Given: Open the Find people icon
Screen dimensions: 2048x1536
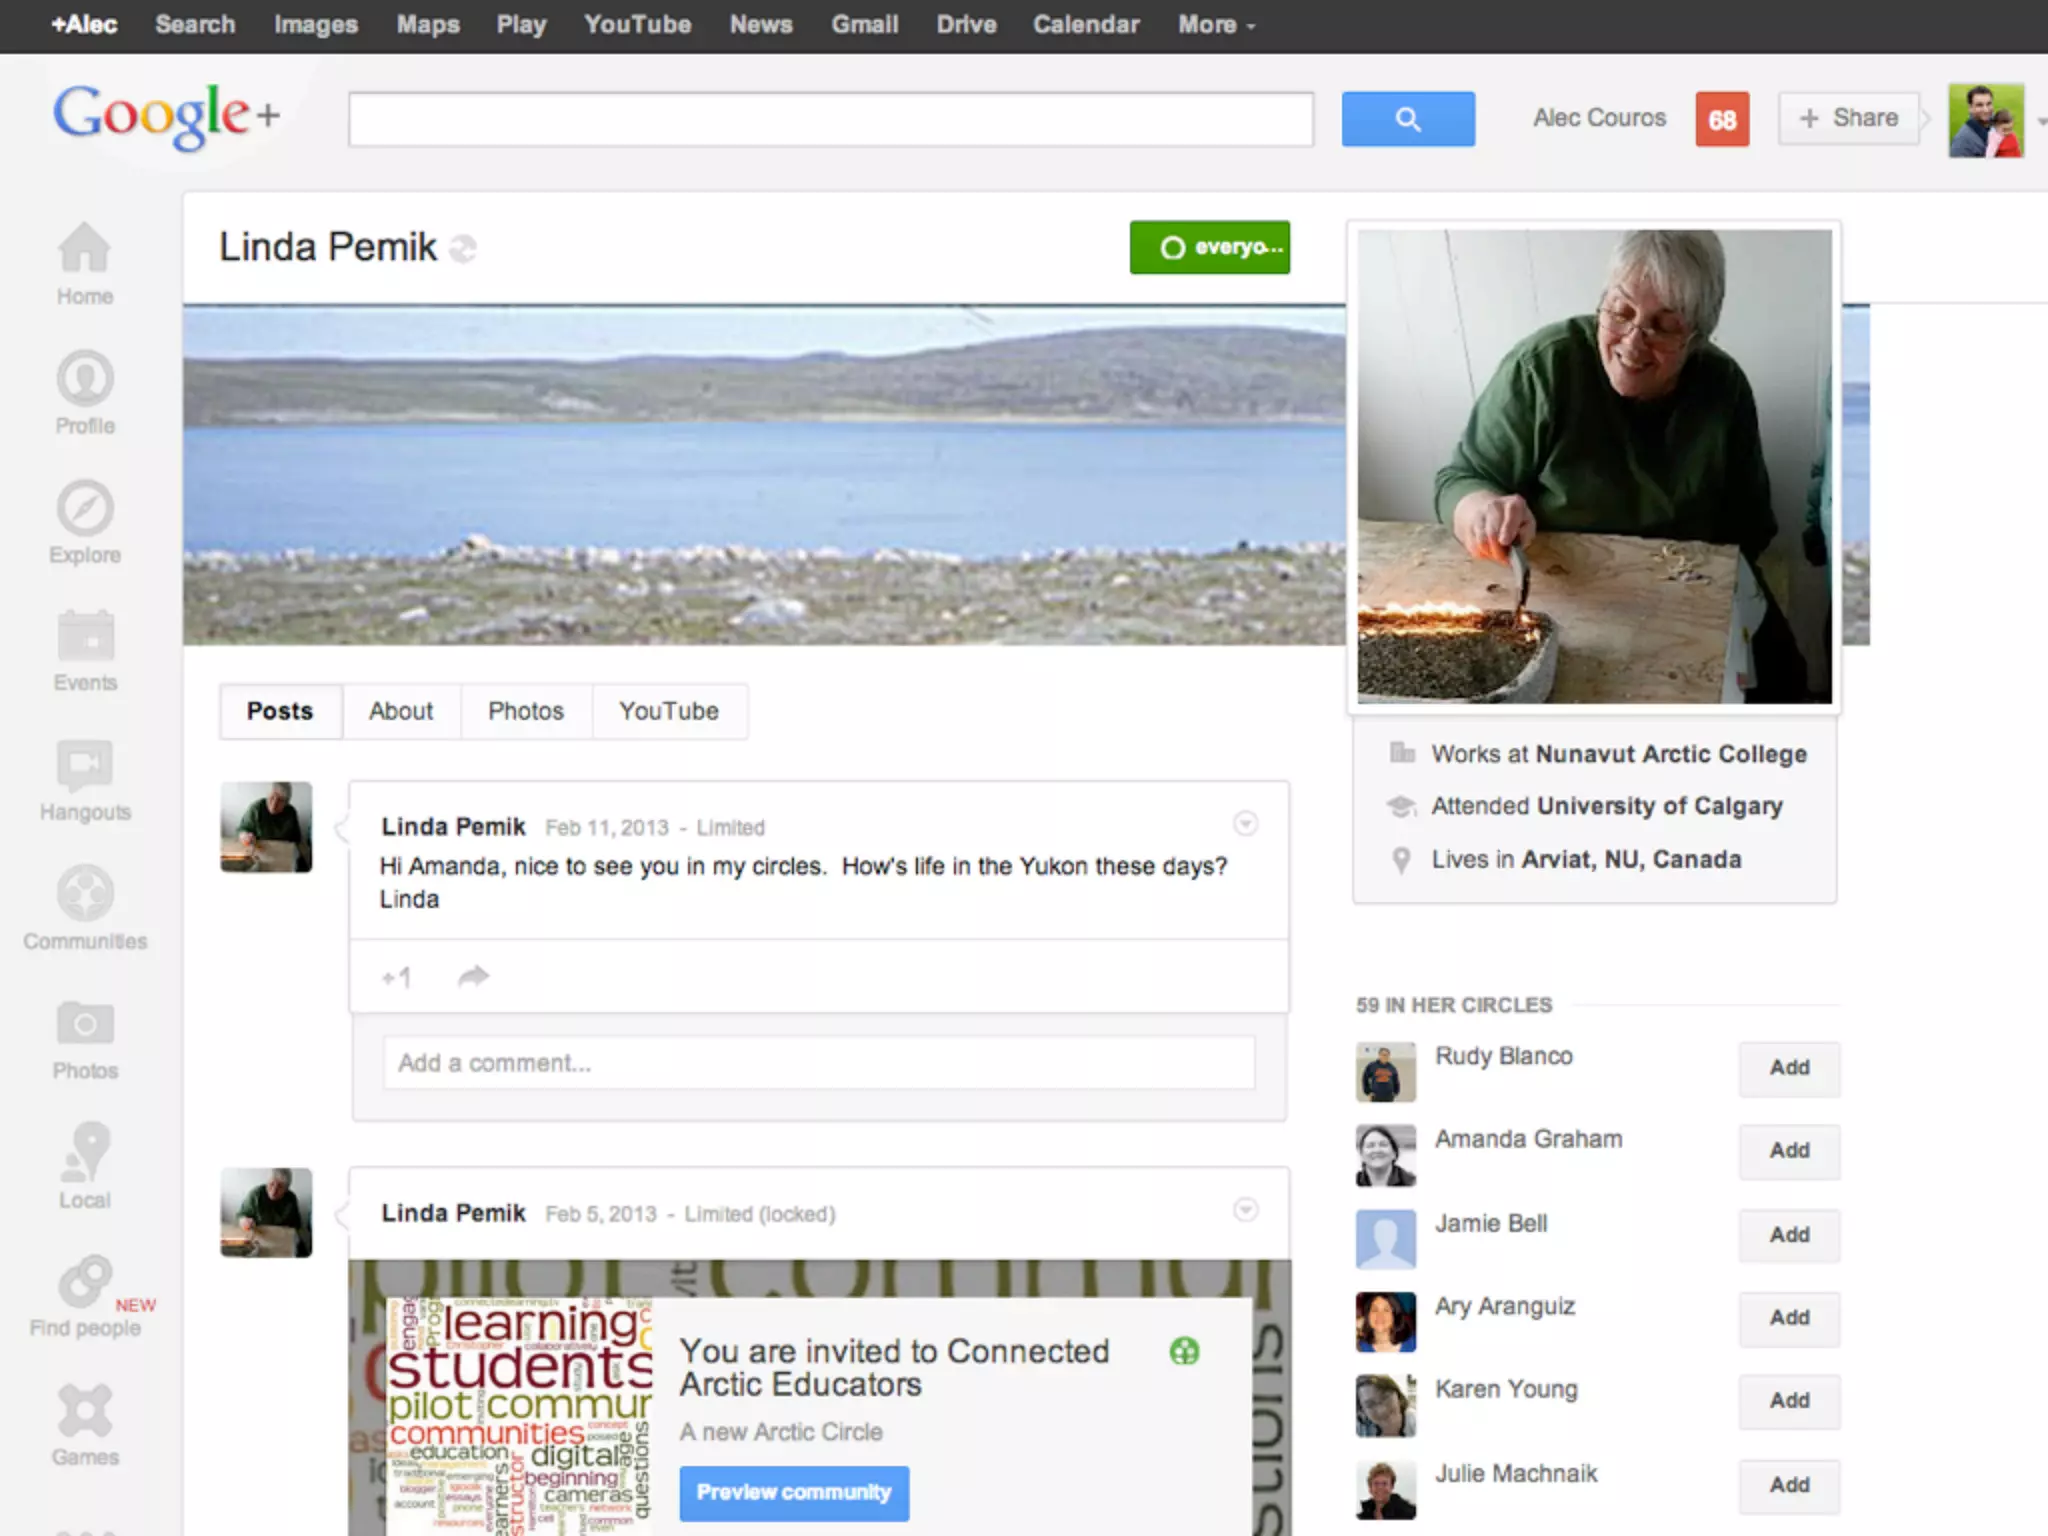Looking at the screenshot, I should [84, 1281].
